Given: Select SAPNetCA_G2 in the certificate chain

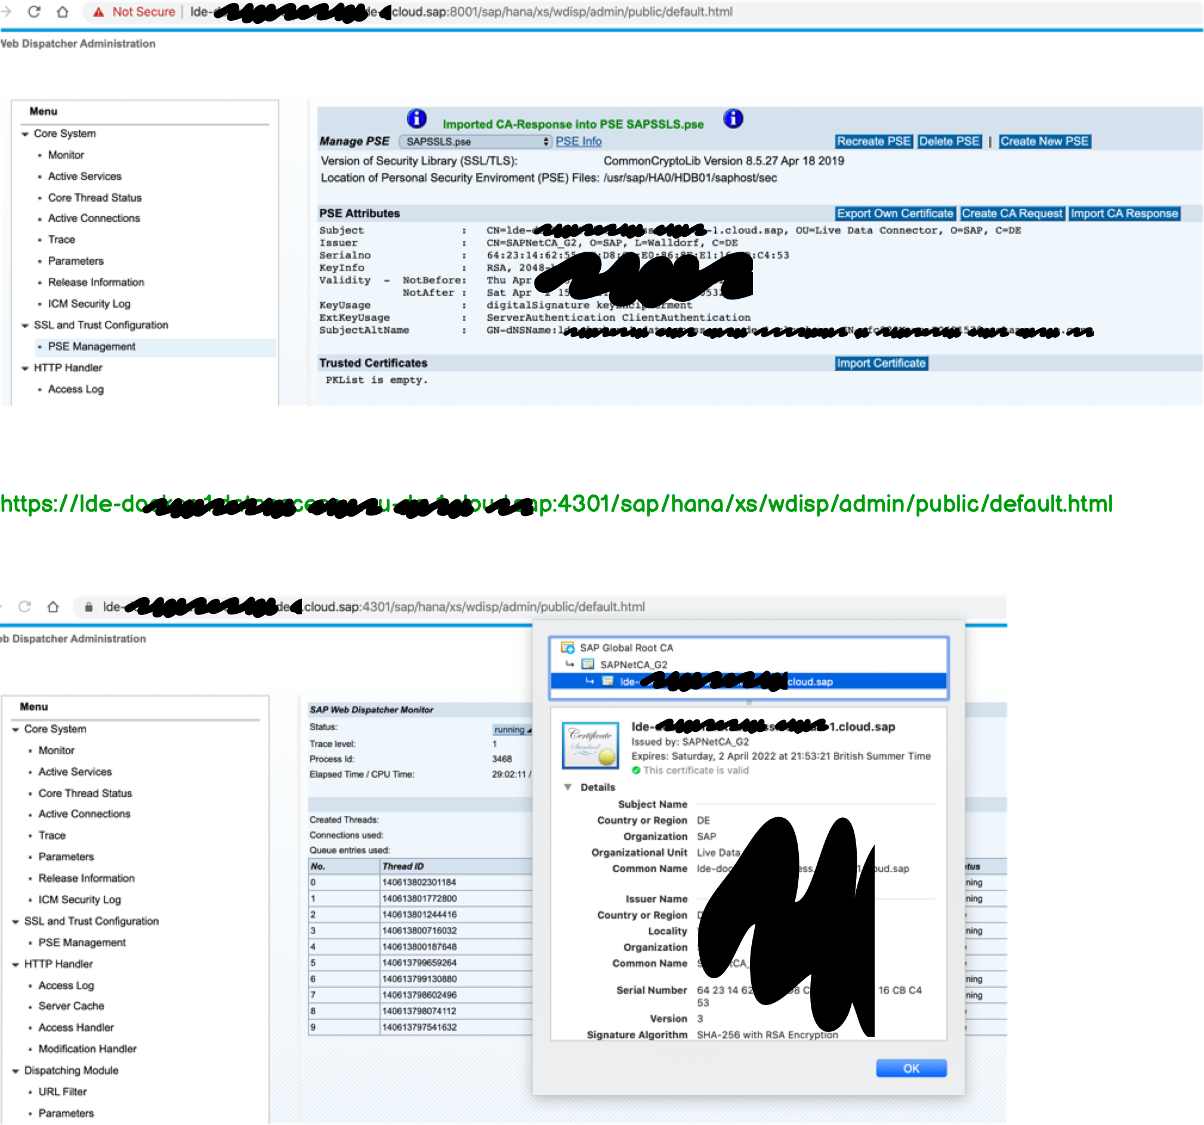Looking at the screenshot, I should pos(633,665).
